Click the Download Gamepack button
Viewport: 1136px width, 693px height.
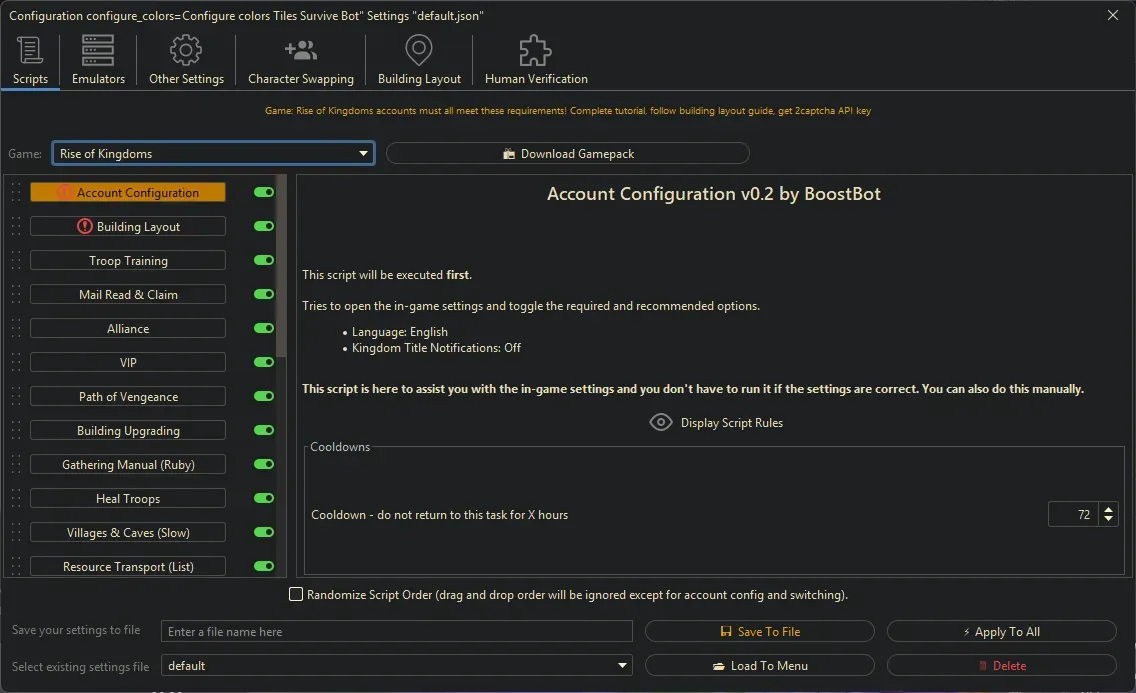point(567,153)
